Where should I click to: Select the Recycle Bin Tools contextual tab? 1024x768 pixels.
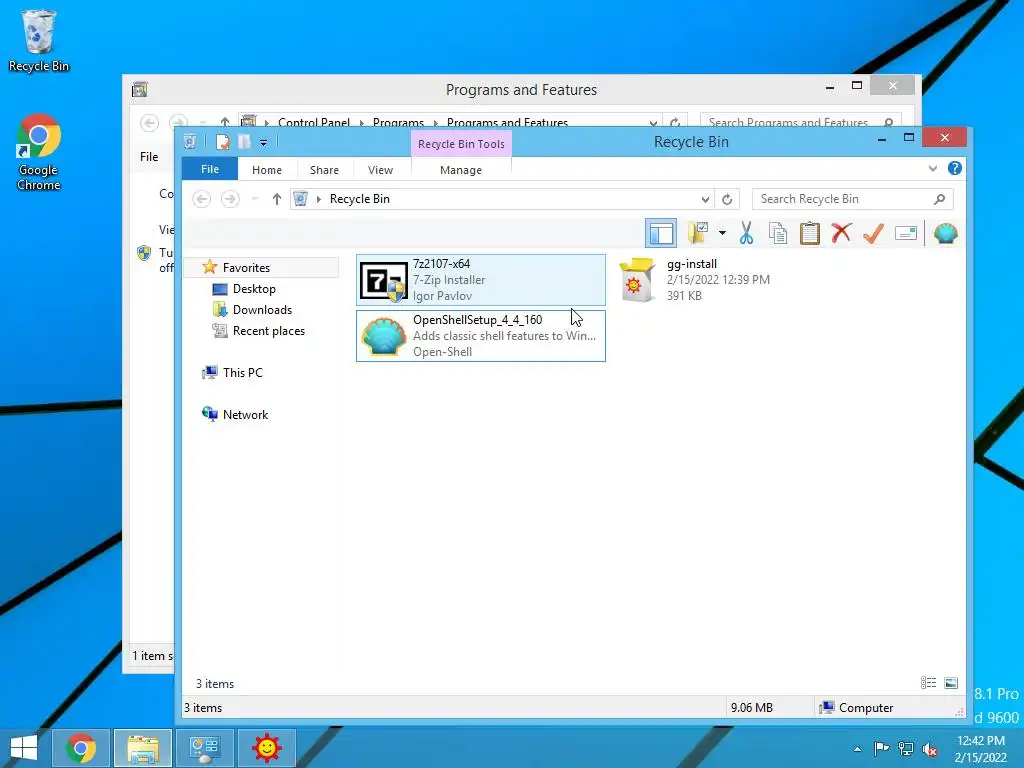pyautogui.click(x=461, y=144)
